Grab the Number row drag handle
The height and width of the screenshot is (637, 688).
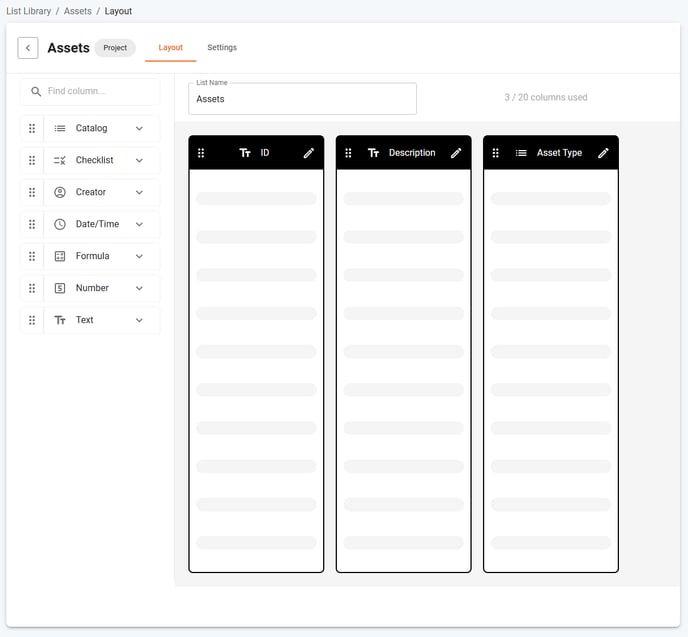coord(32,288)
